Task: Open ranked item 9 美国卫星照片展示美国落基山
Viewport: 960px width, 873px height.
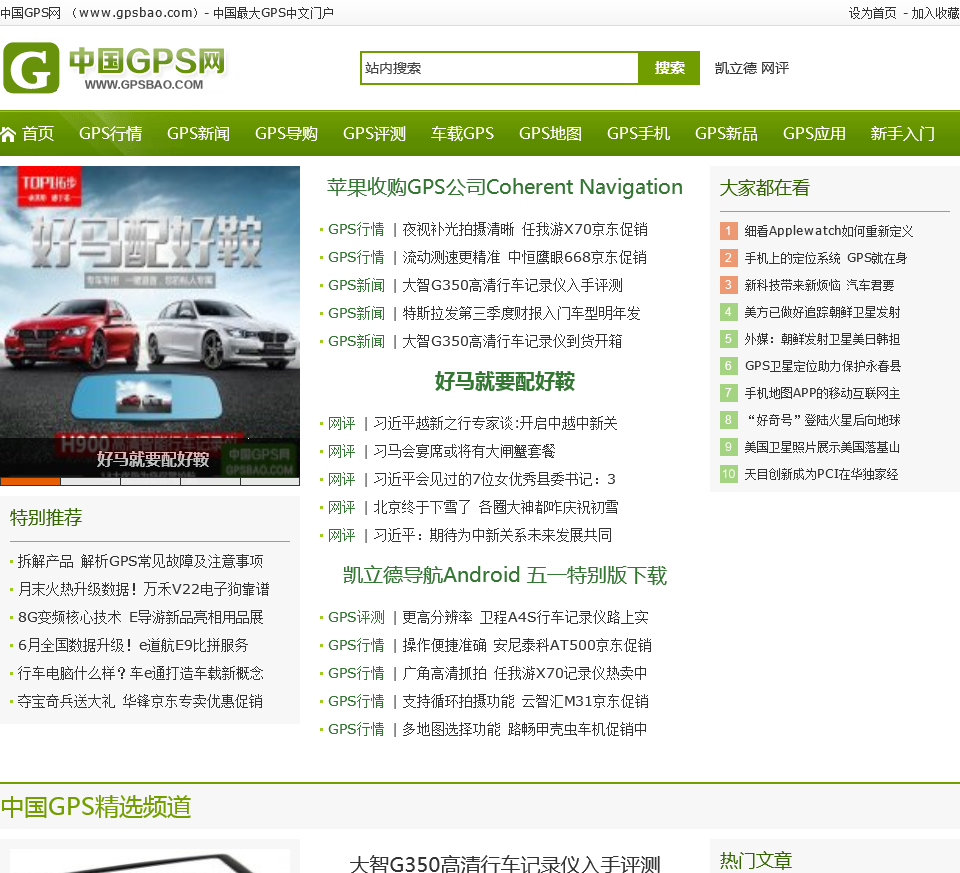Action: click(x=822, y=447)
